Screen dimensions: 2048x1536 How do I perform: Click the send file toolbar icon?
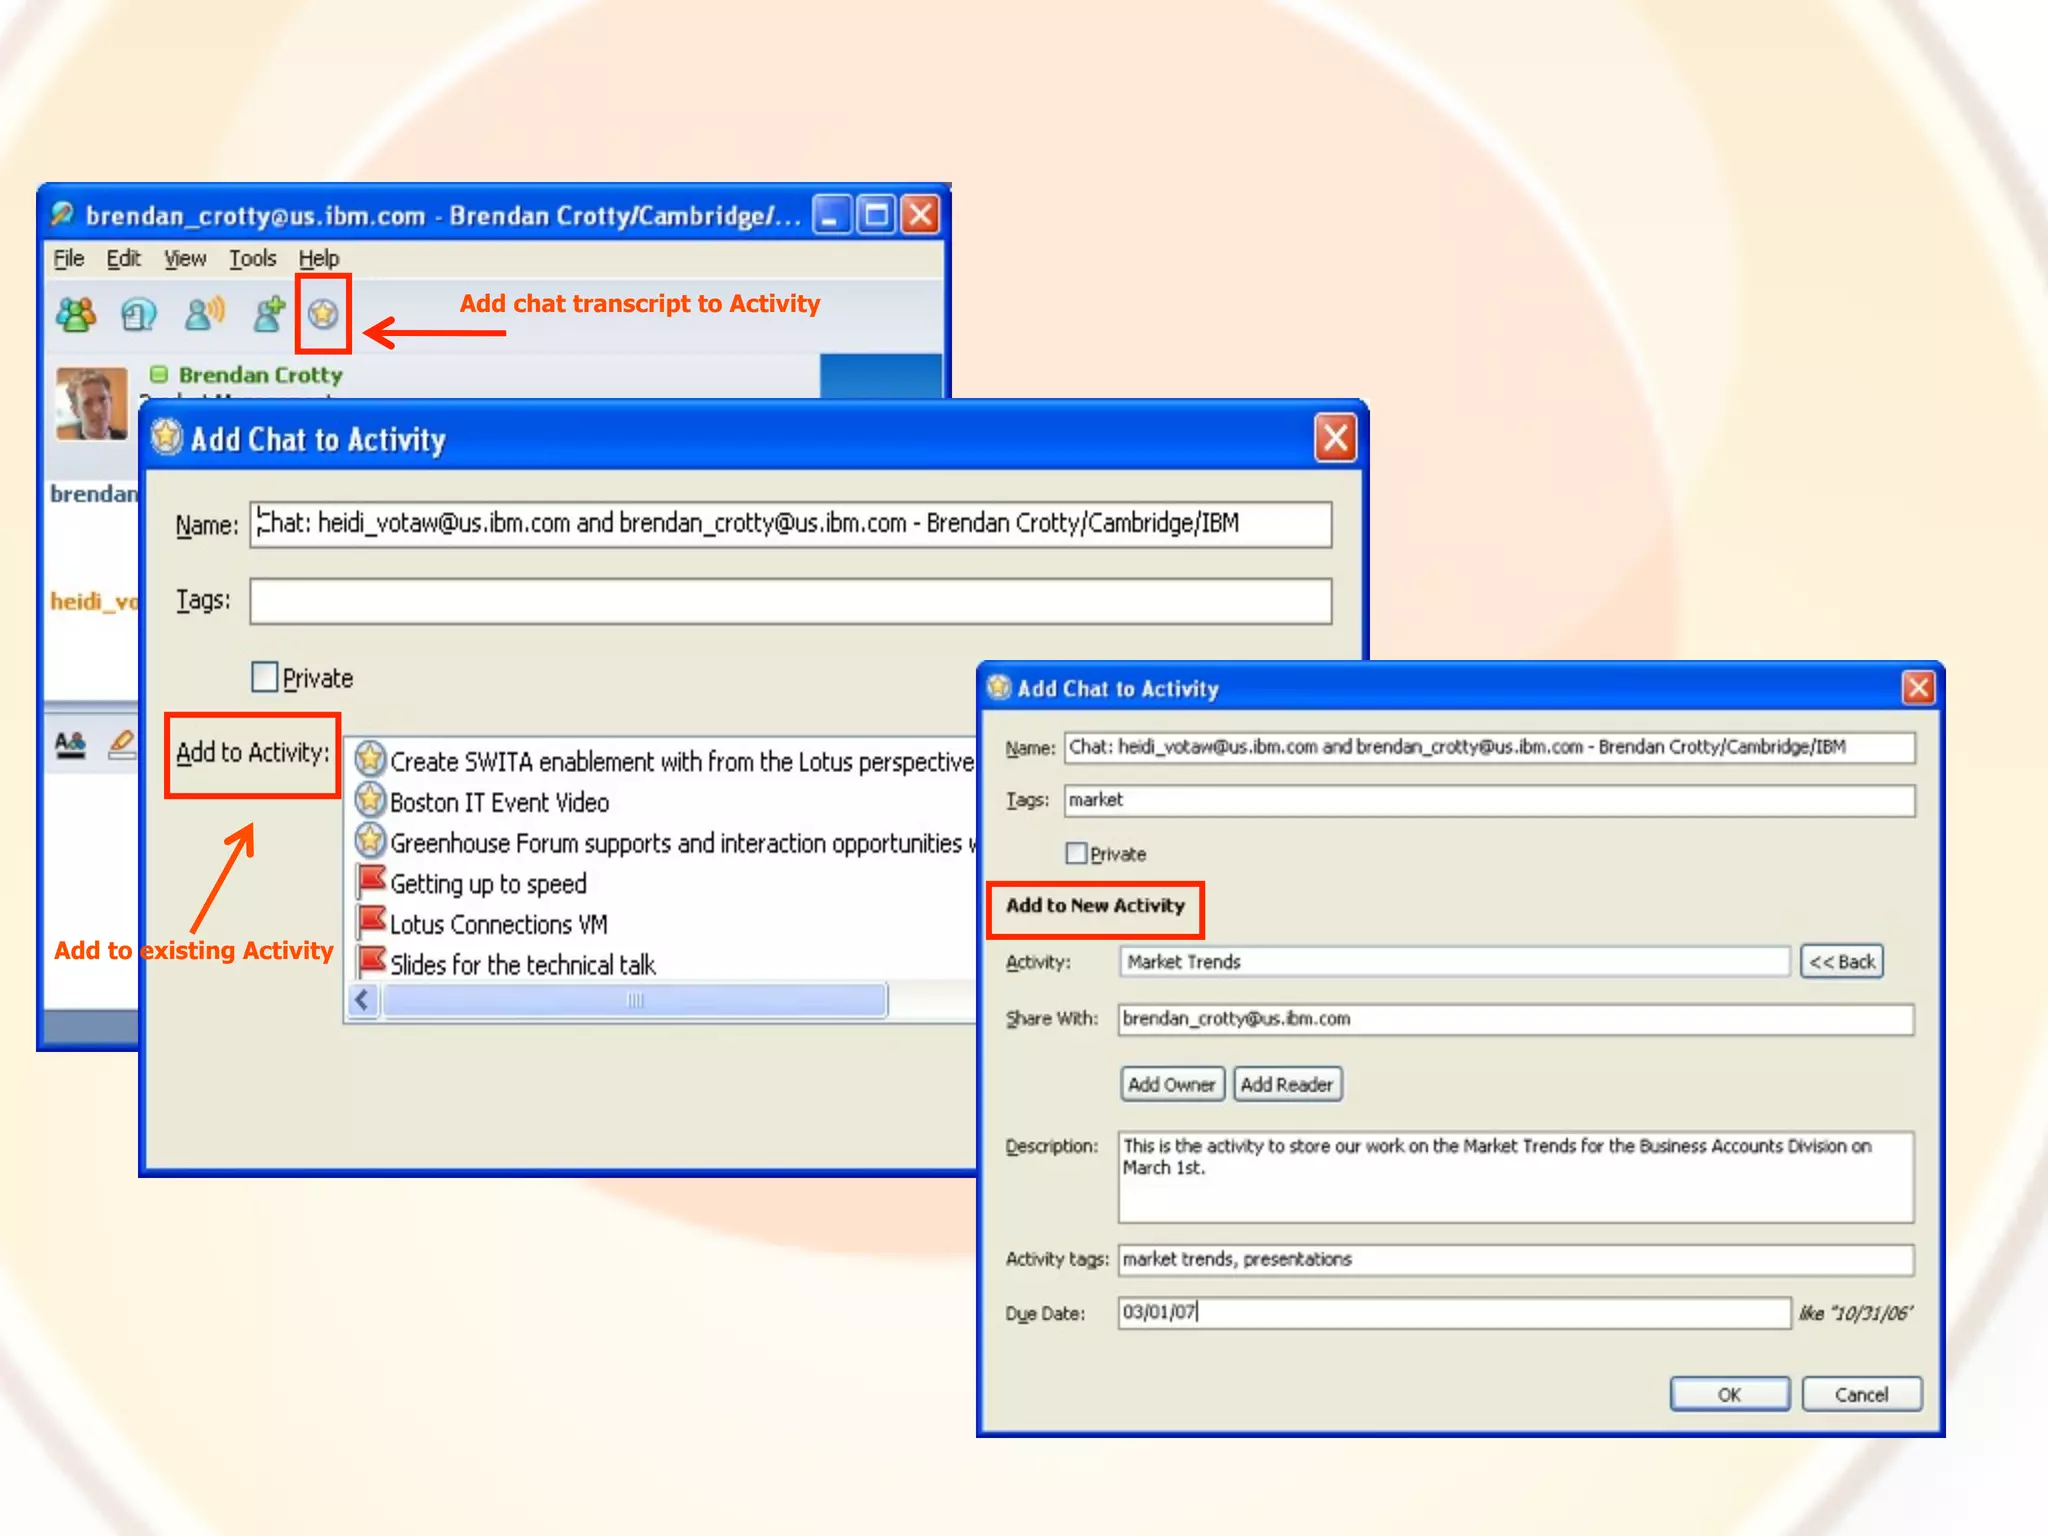tap(139, 314)
